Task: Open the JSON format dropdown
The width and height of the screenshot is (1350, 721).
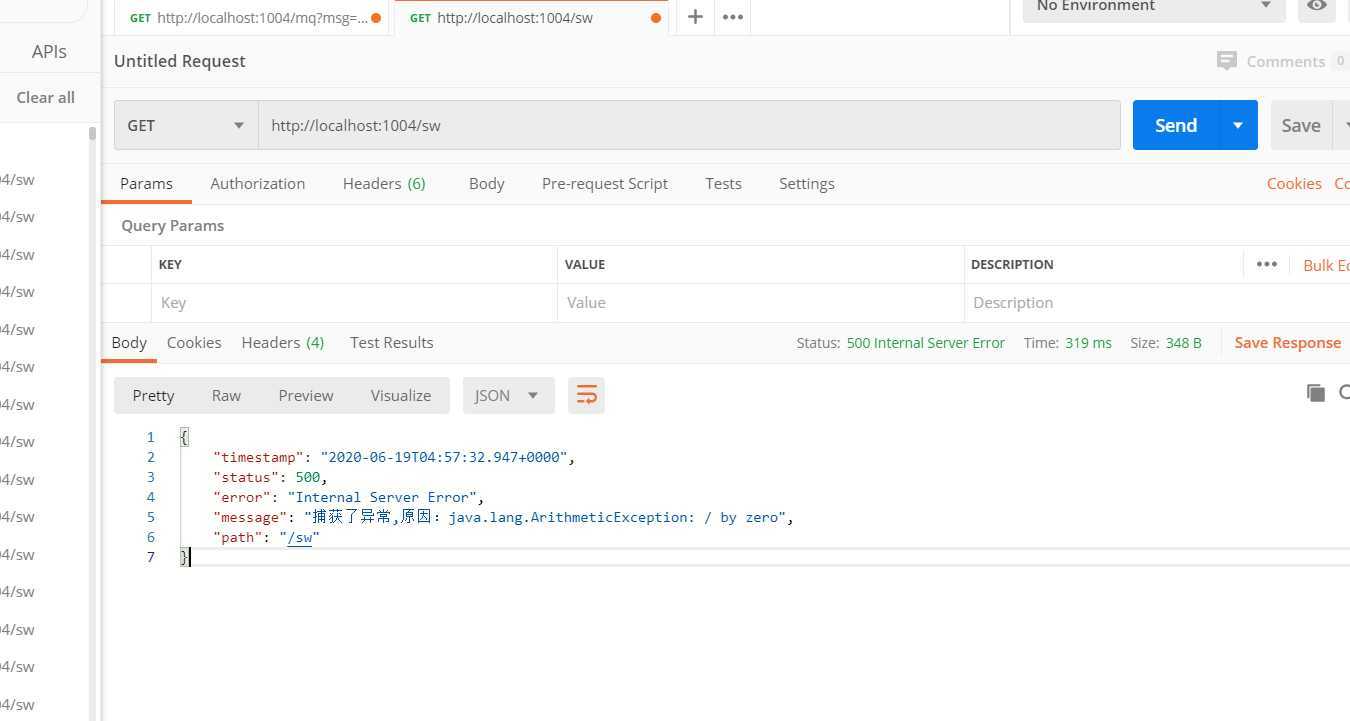Action: coord(507,395)
